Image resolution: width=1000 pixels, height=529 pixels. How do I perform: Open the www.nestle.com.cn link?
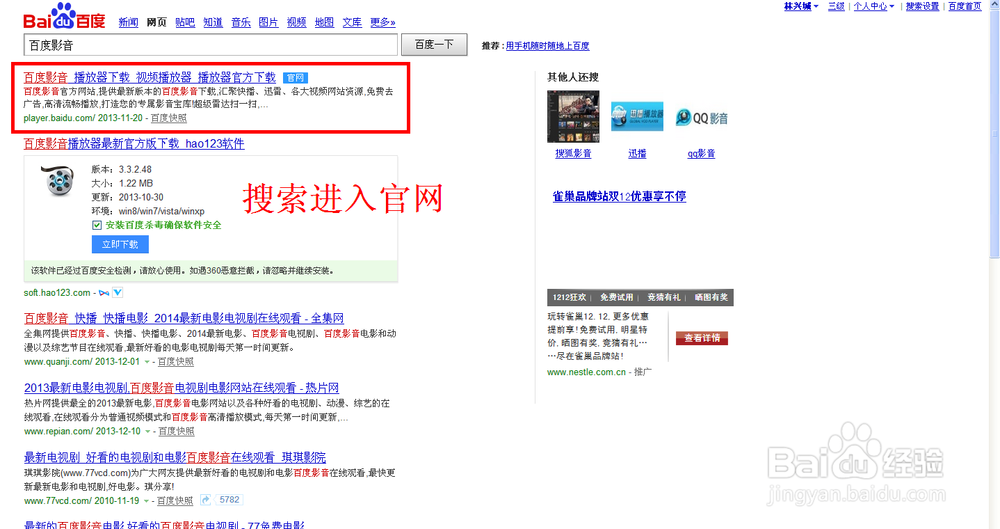click(x=586, y=372)
